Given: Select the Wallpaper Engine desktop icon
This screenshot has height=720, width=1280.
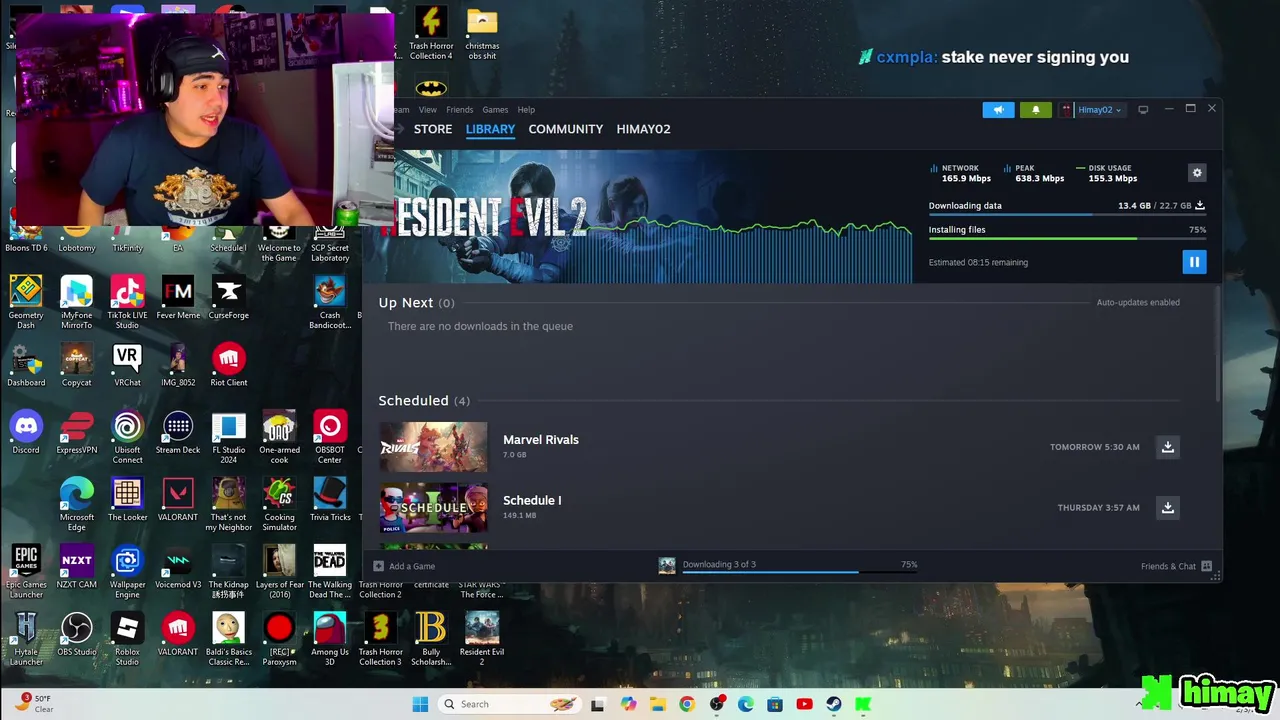Looking at the screenshot, I should (127, 572).
